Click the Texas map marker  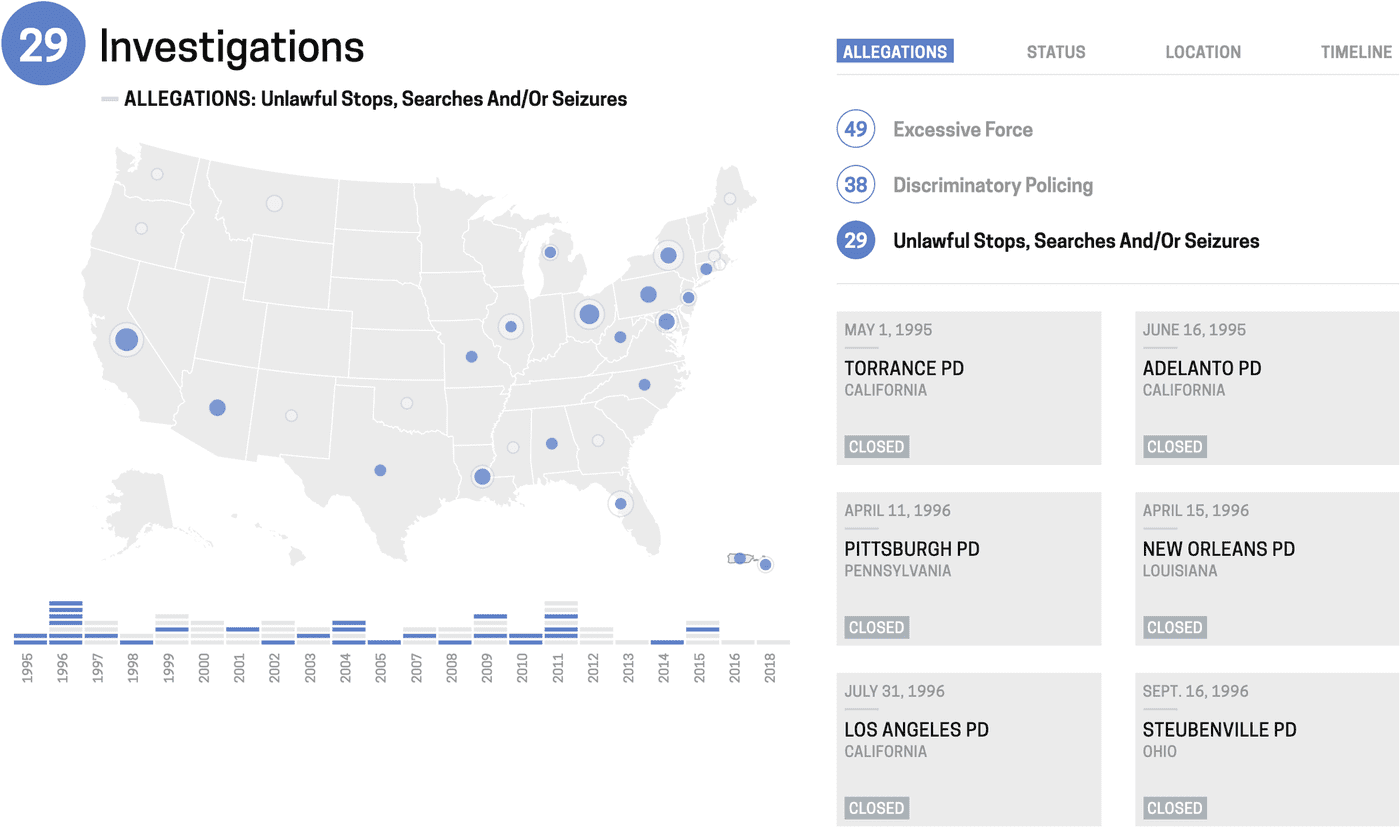(x=380, y=470)
